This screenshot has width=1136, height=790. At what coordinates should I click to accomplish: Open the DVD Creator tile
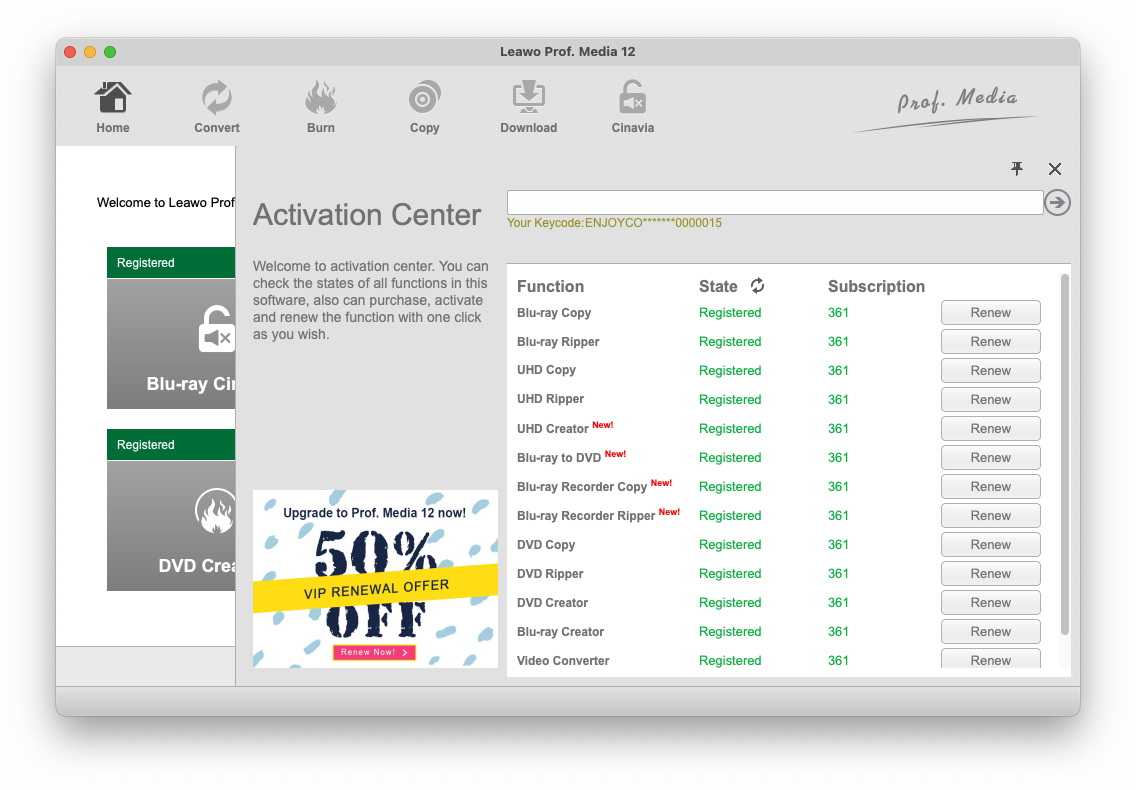[x=171, y=525]
